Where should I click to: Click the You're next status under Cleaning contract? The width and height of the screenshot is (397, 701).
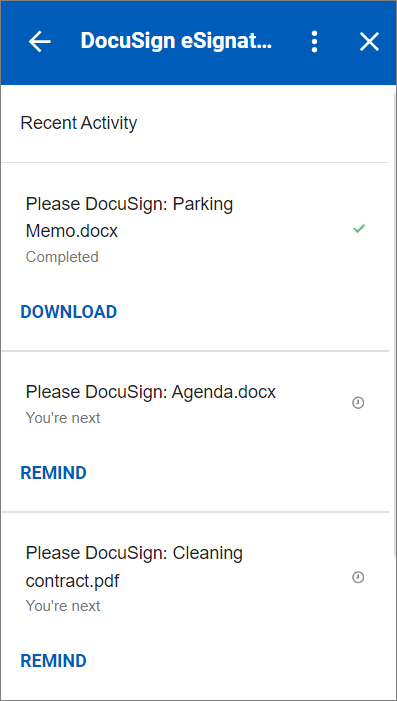pyautogui.click(x=63, y=606)
